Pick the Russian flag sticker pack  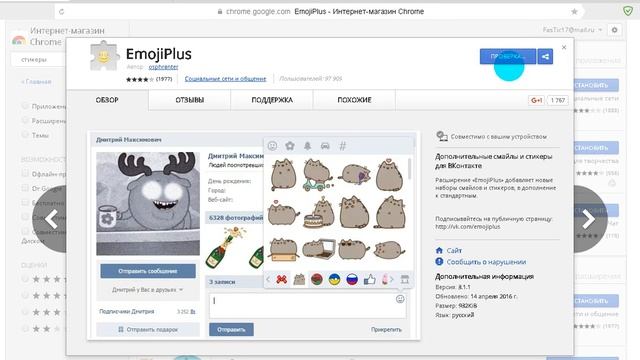[352, 280]
